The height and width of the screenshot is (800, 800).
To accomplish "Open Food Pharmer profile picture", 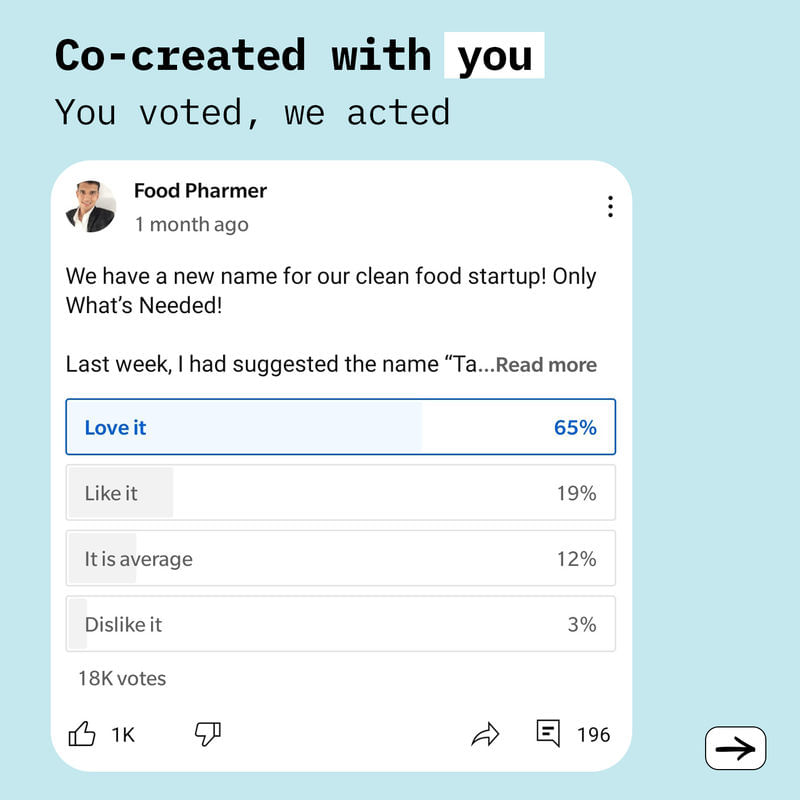I will (91, 206).
